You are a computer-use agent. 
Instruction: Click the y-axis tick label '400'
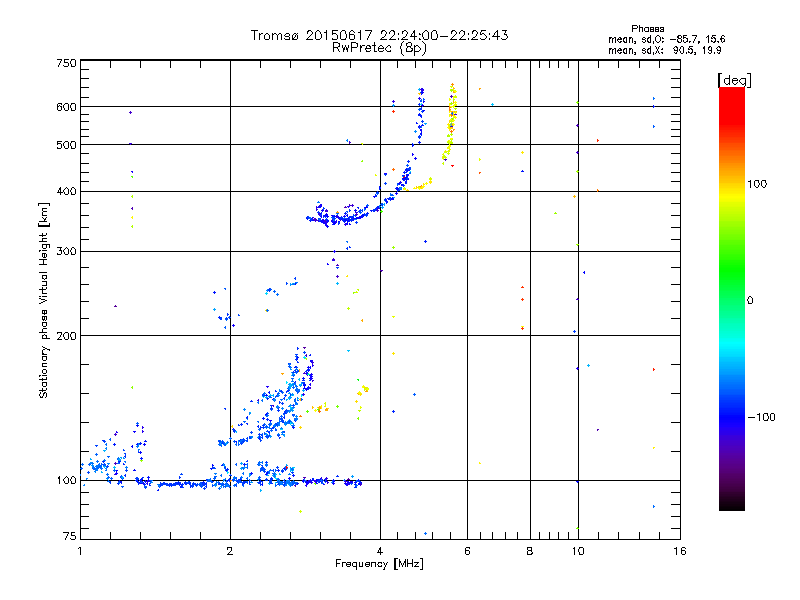66,191
